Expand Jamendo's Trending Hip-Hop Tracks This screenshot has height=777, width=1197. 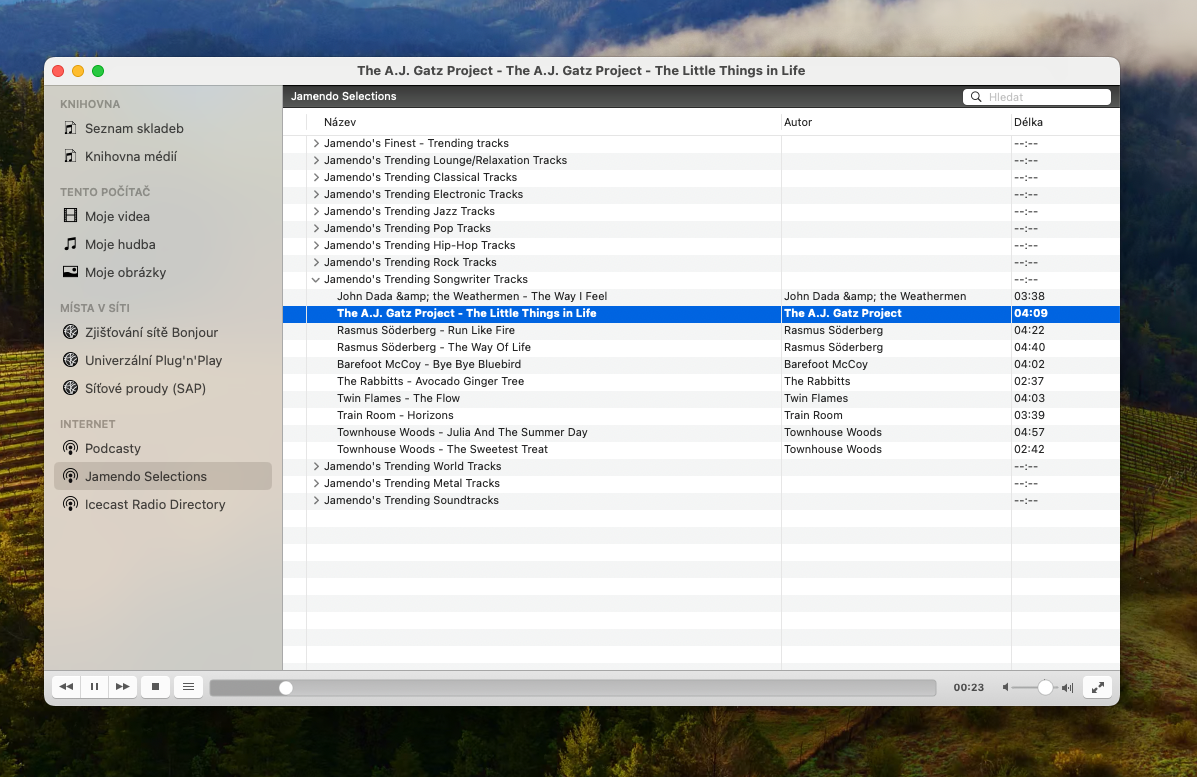[316, 245]
